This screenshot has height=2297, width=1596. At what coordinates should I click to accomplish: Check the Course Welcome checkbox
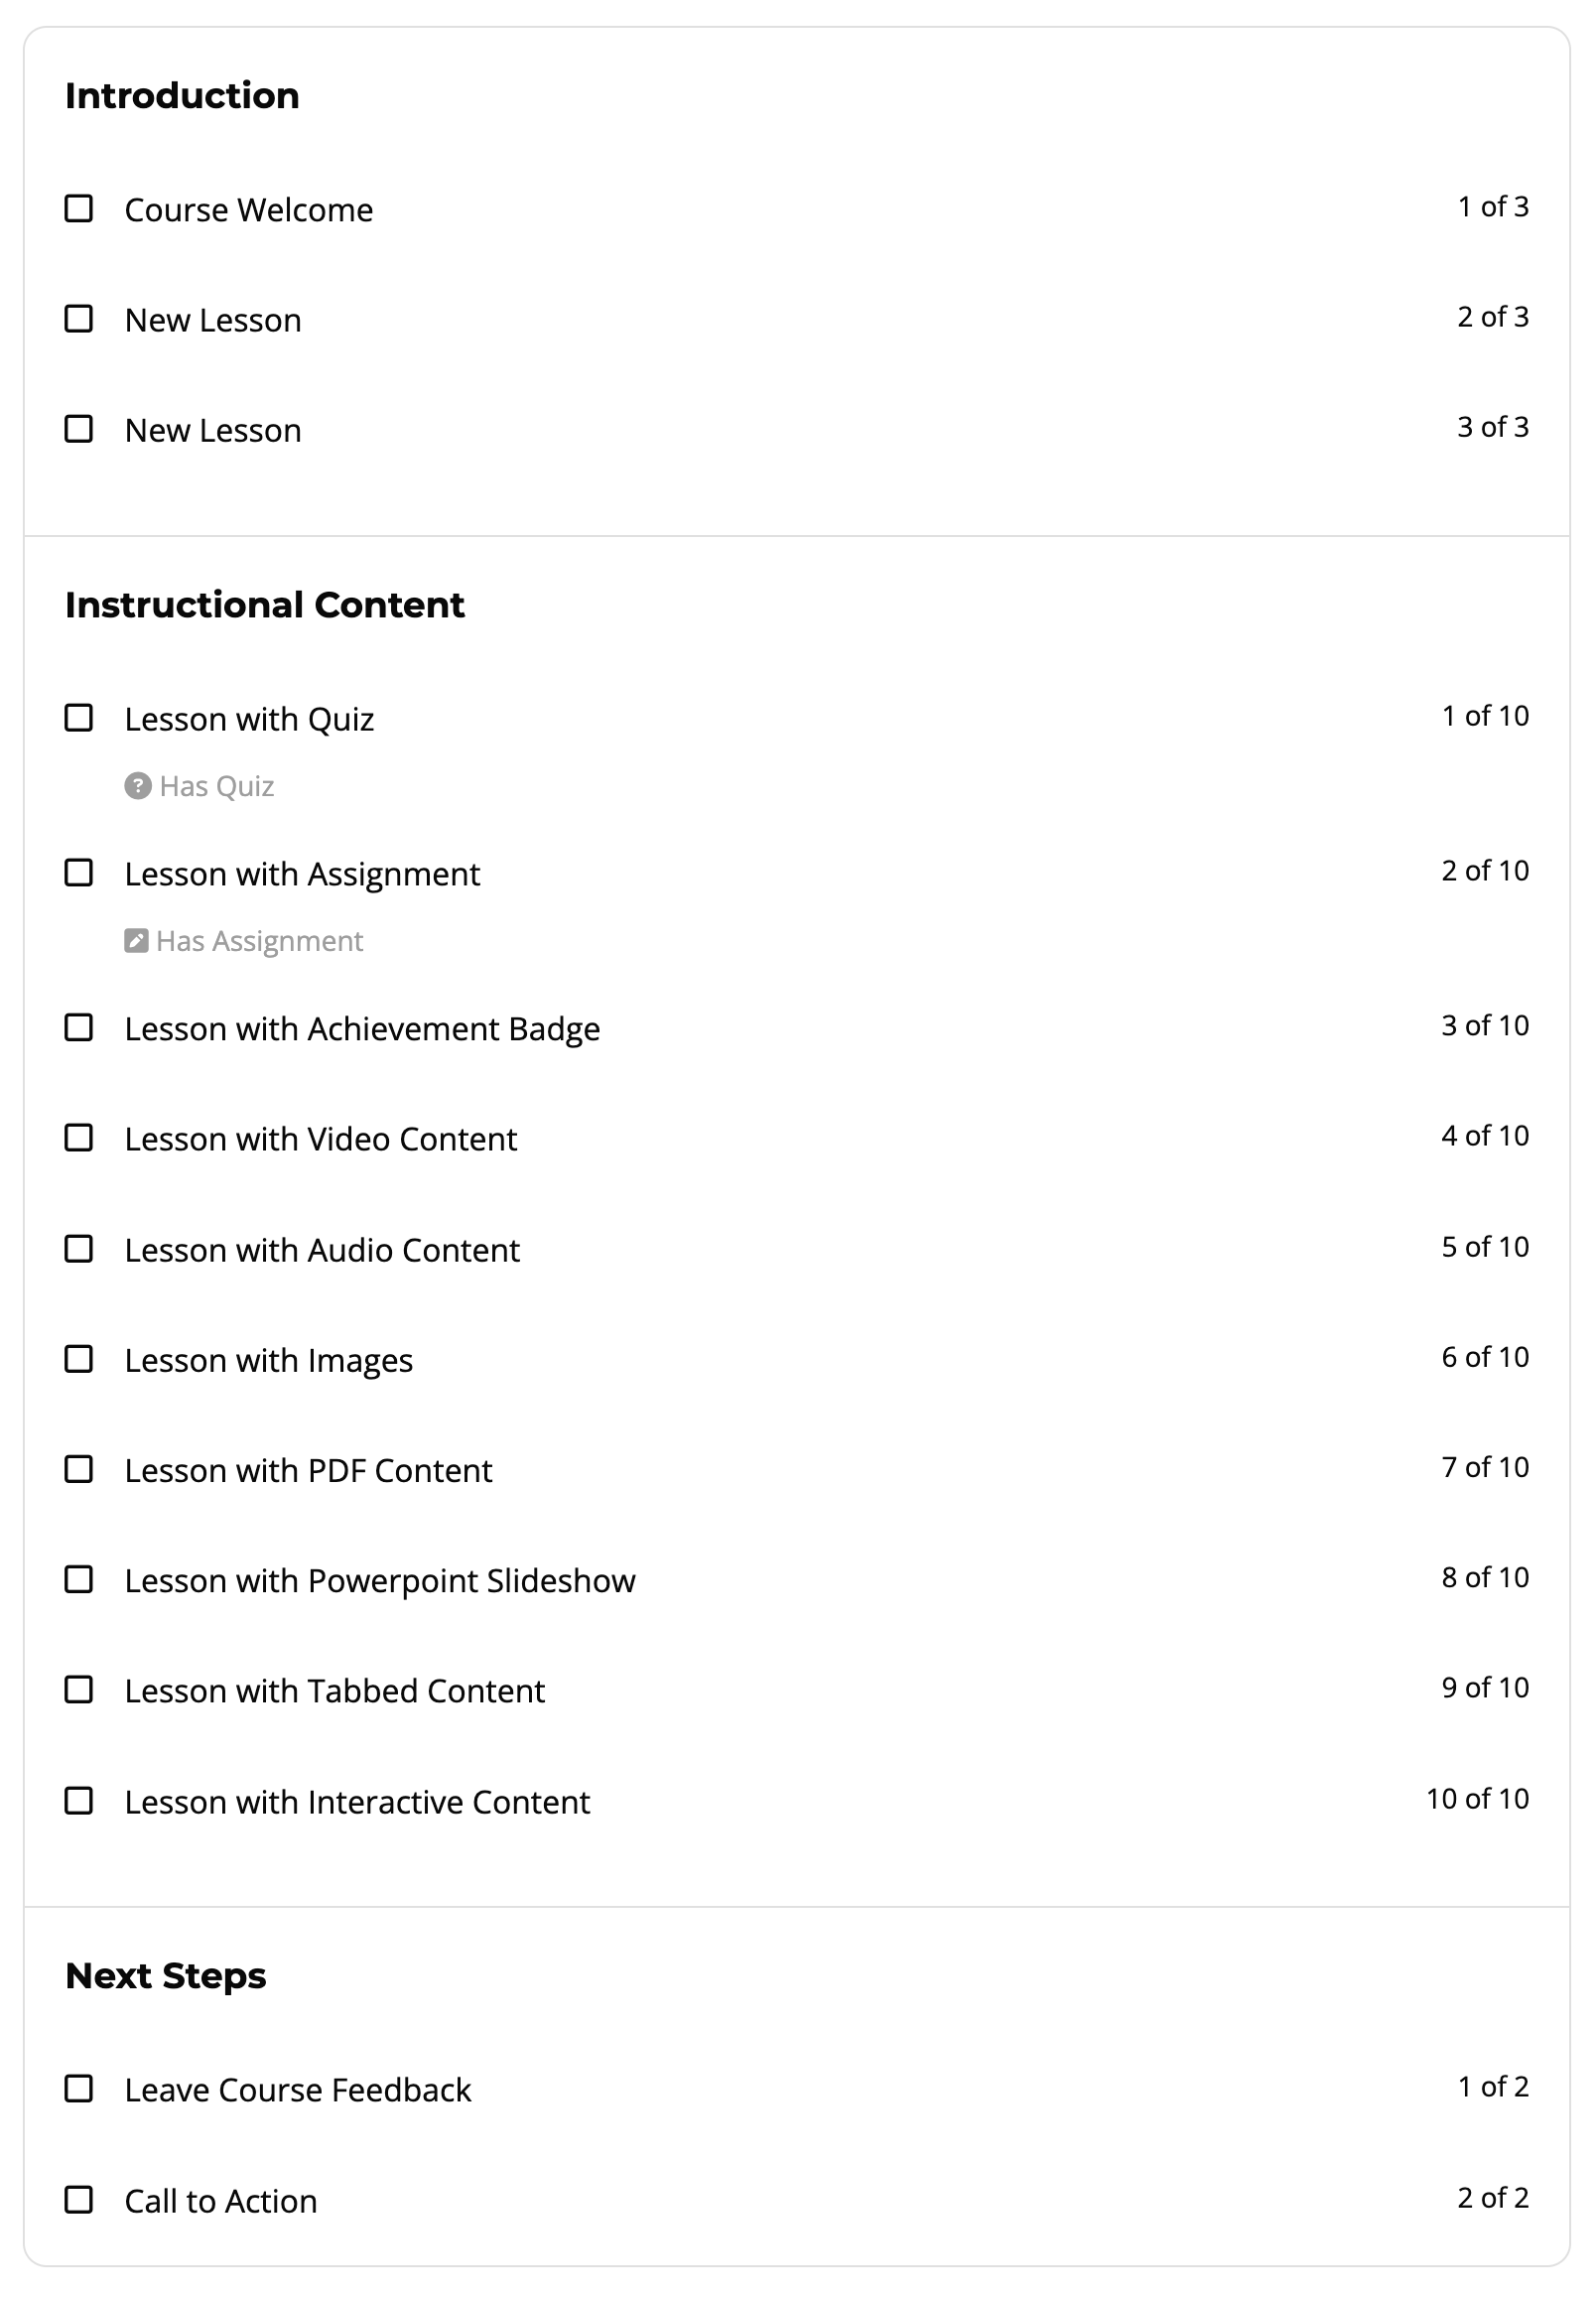point(79,209)
